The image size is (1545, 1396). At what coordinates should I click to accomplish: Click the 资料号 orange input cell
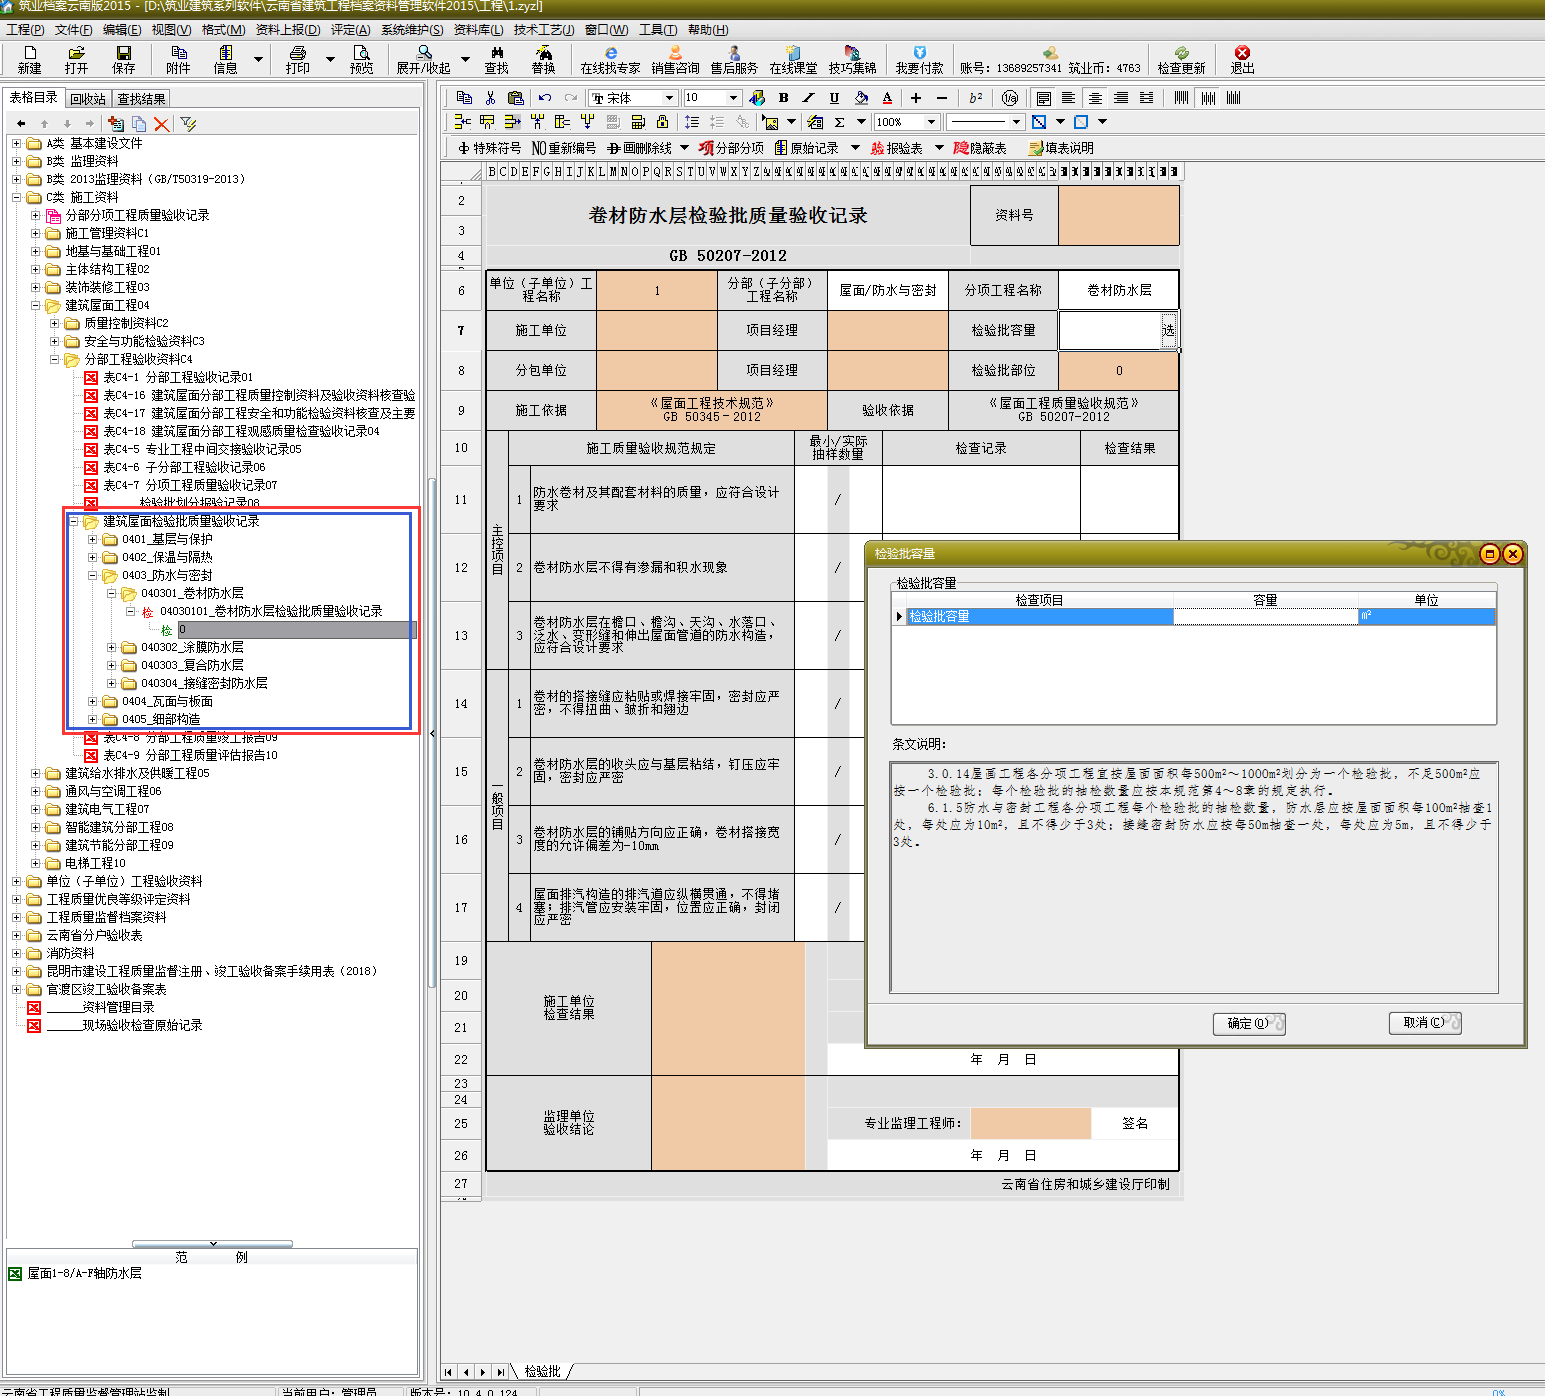tap(1118, 215)
